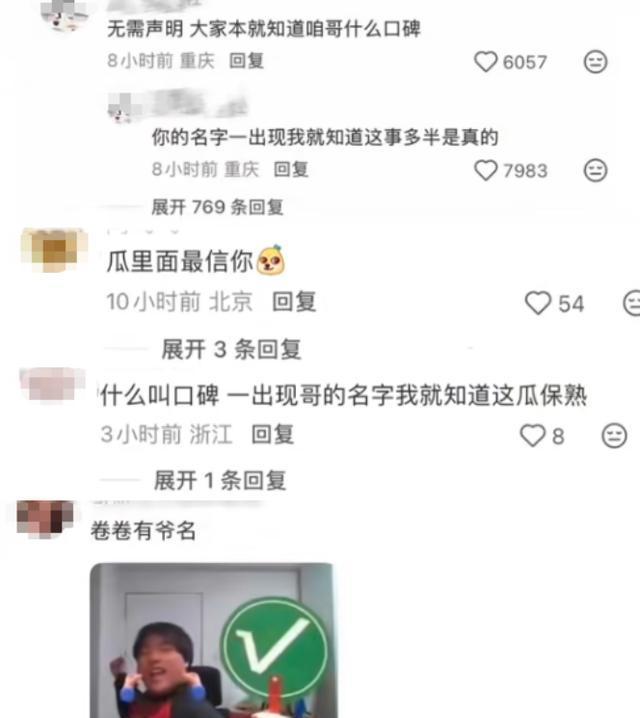Open the image attached with green checkmark

point(213,640)
